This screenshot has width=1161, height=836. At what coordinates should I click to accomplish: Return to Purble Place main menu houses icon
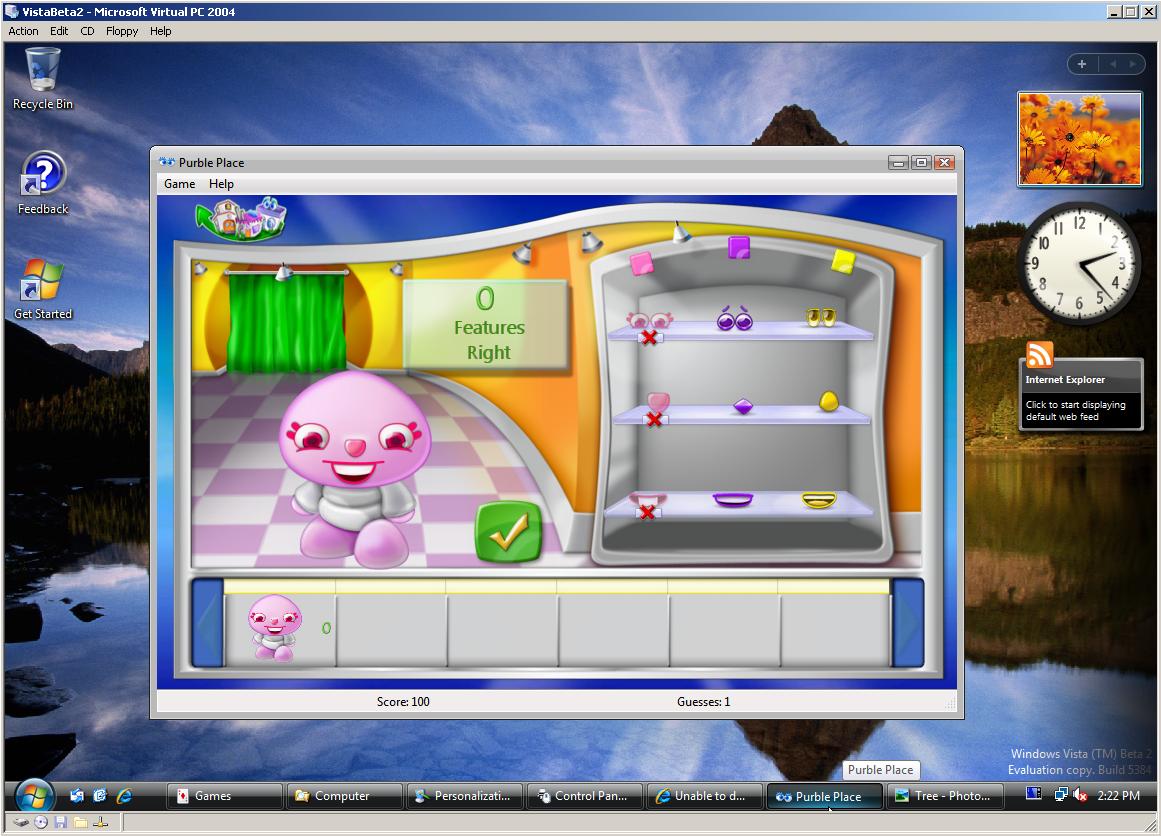tap(241, 219)
